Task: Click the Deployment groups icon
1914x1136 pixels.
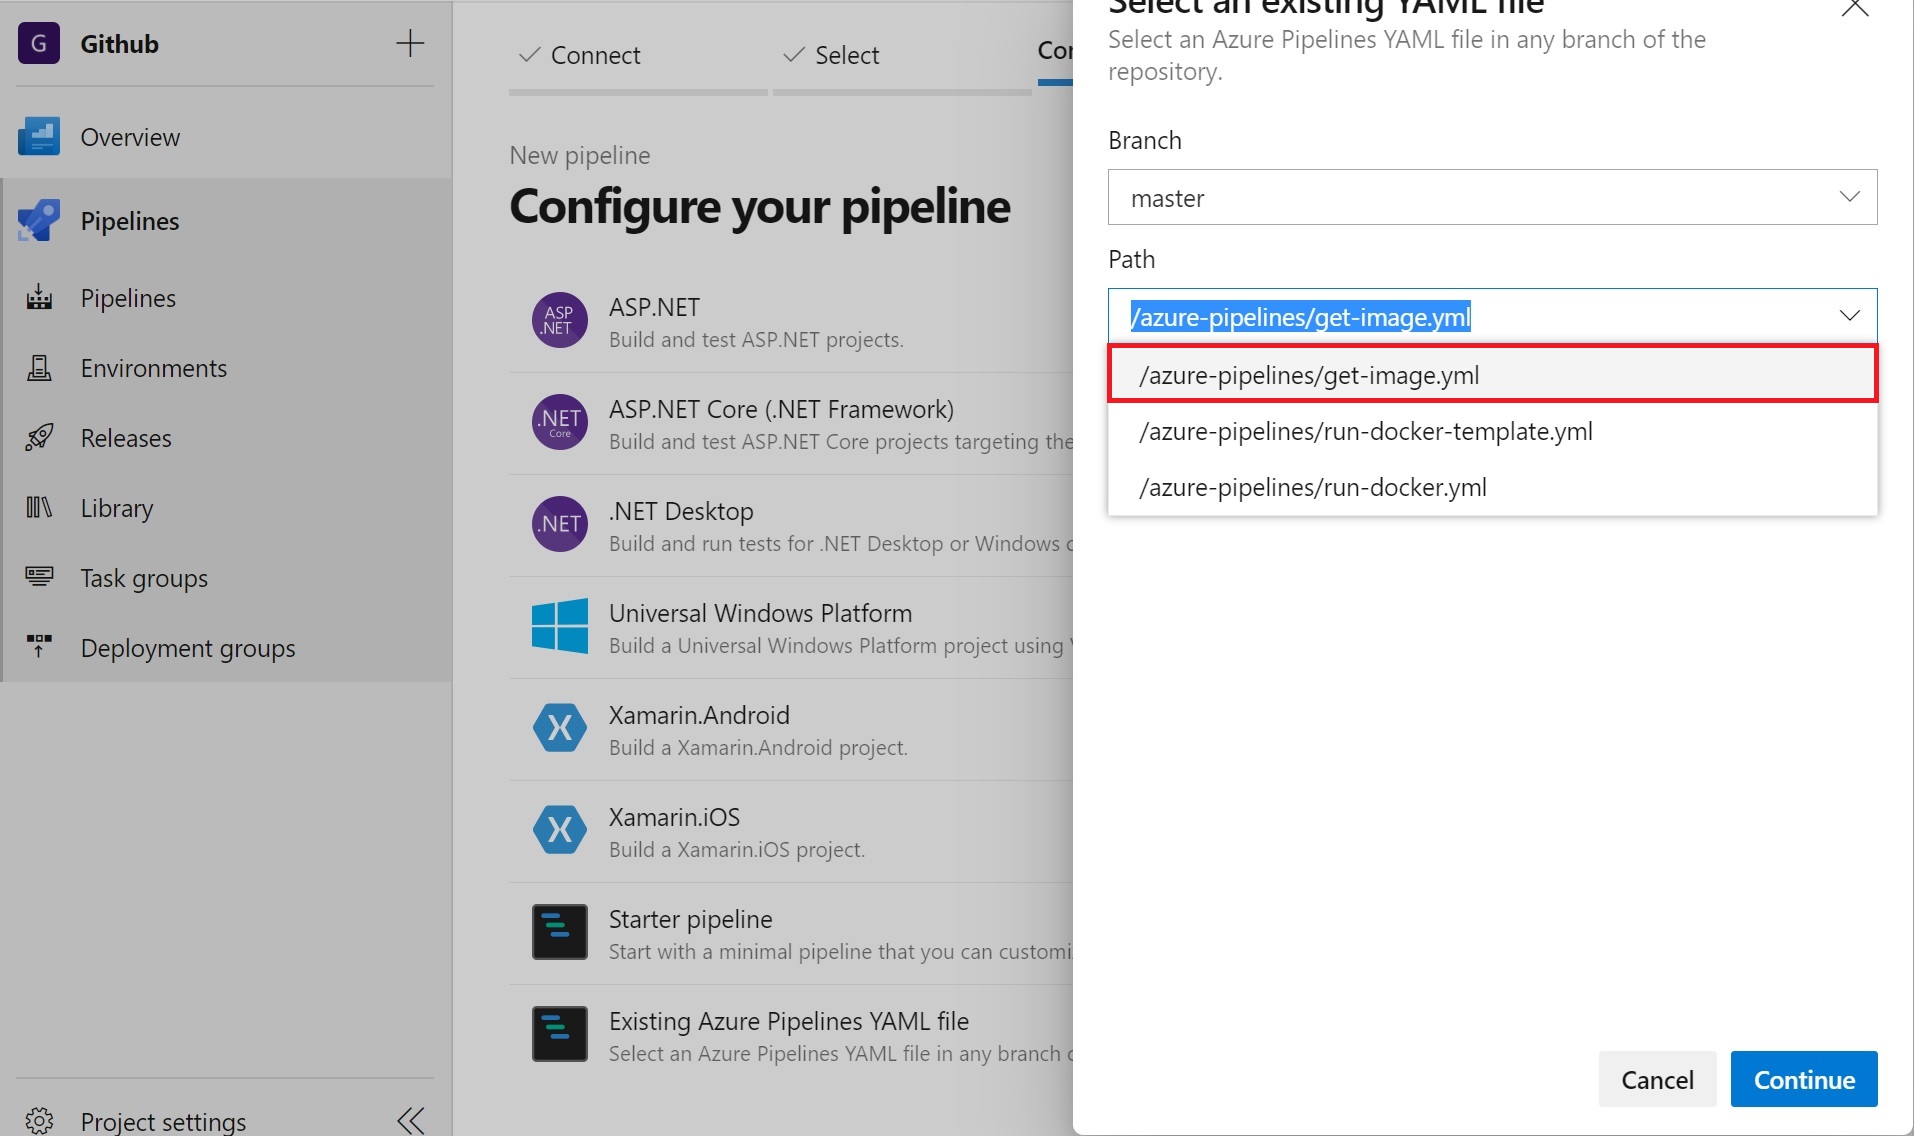Action: [x=39, y=647]
